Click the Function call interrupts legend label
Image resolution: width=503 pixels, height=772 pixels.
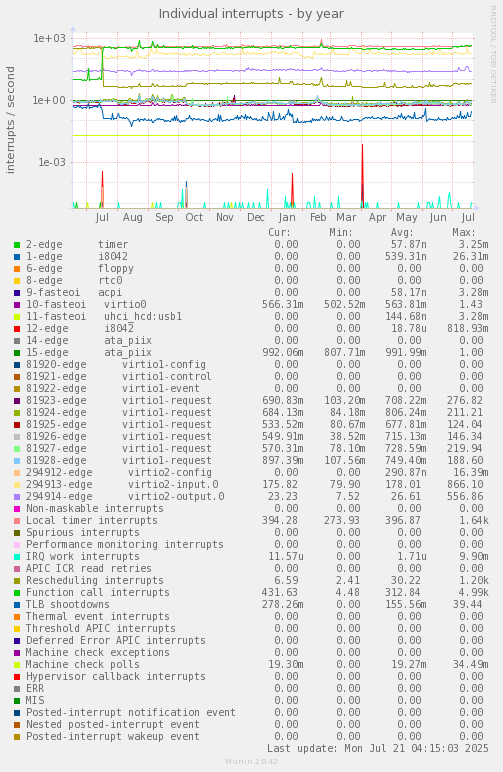tap(97, 592)
